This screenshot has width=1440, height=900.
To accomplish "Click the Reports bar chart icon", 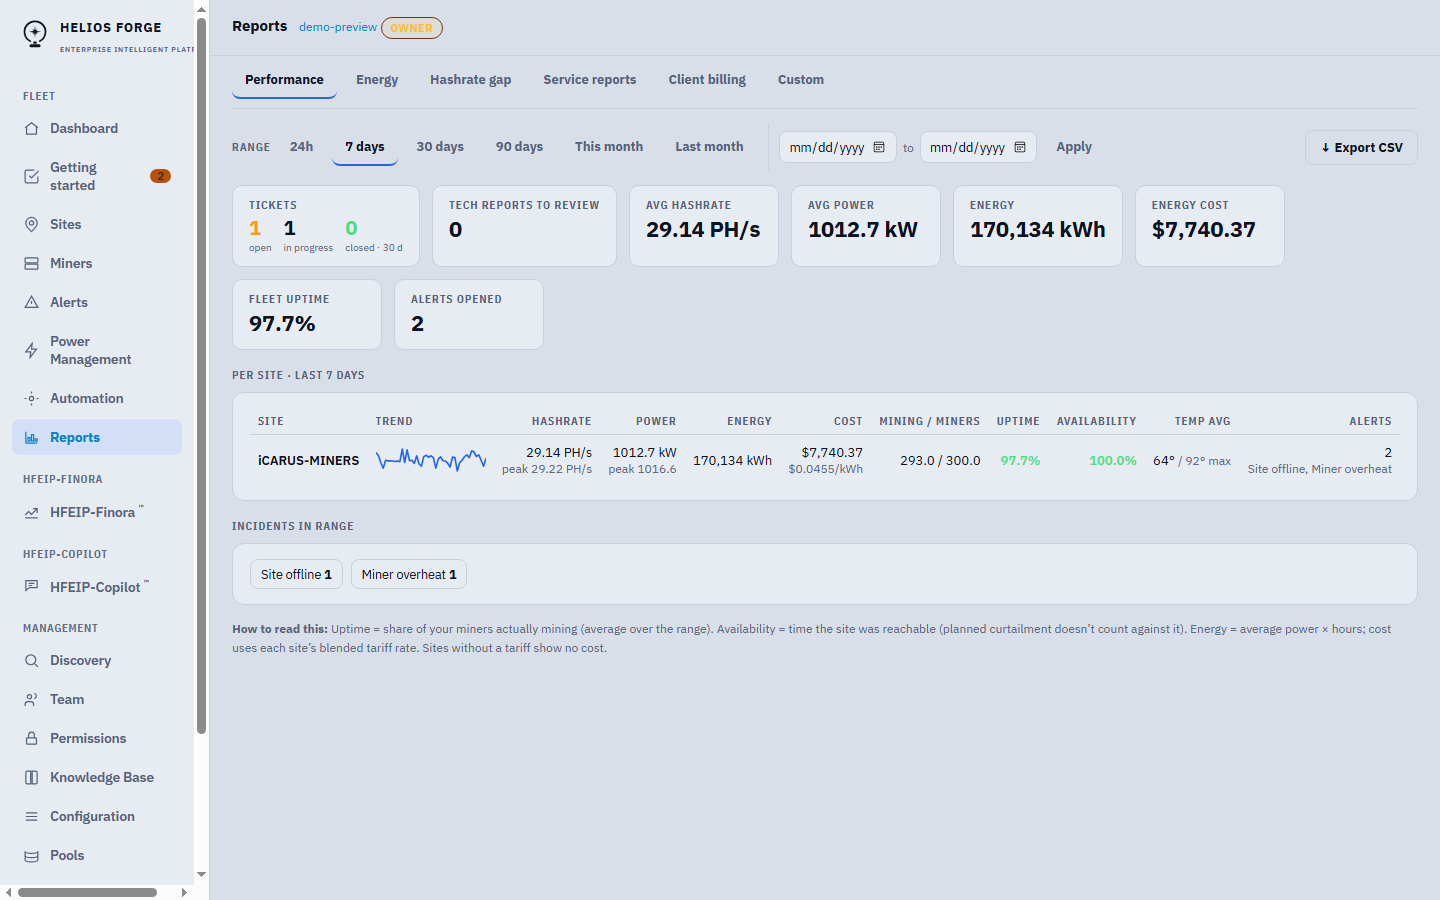I will [x=31, y=437].
